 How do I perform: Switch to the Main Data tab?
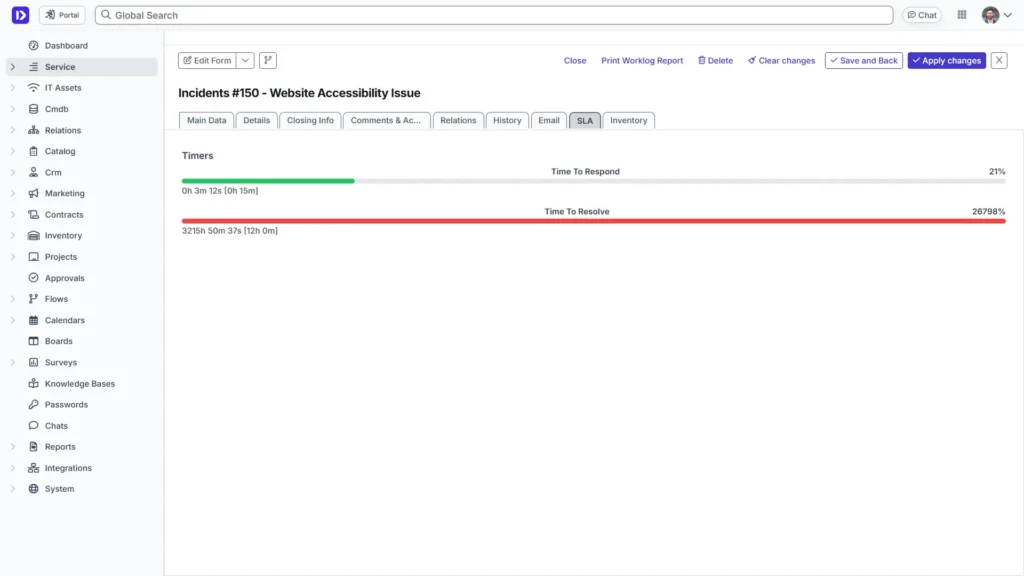(206, 120)
